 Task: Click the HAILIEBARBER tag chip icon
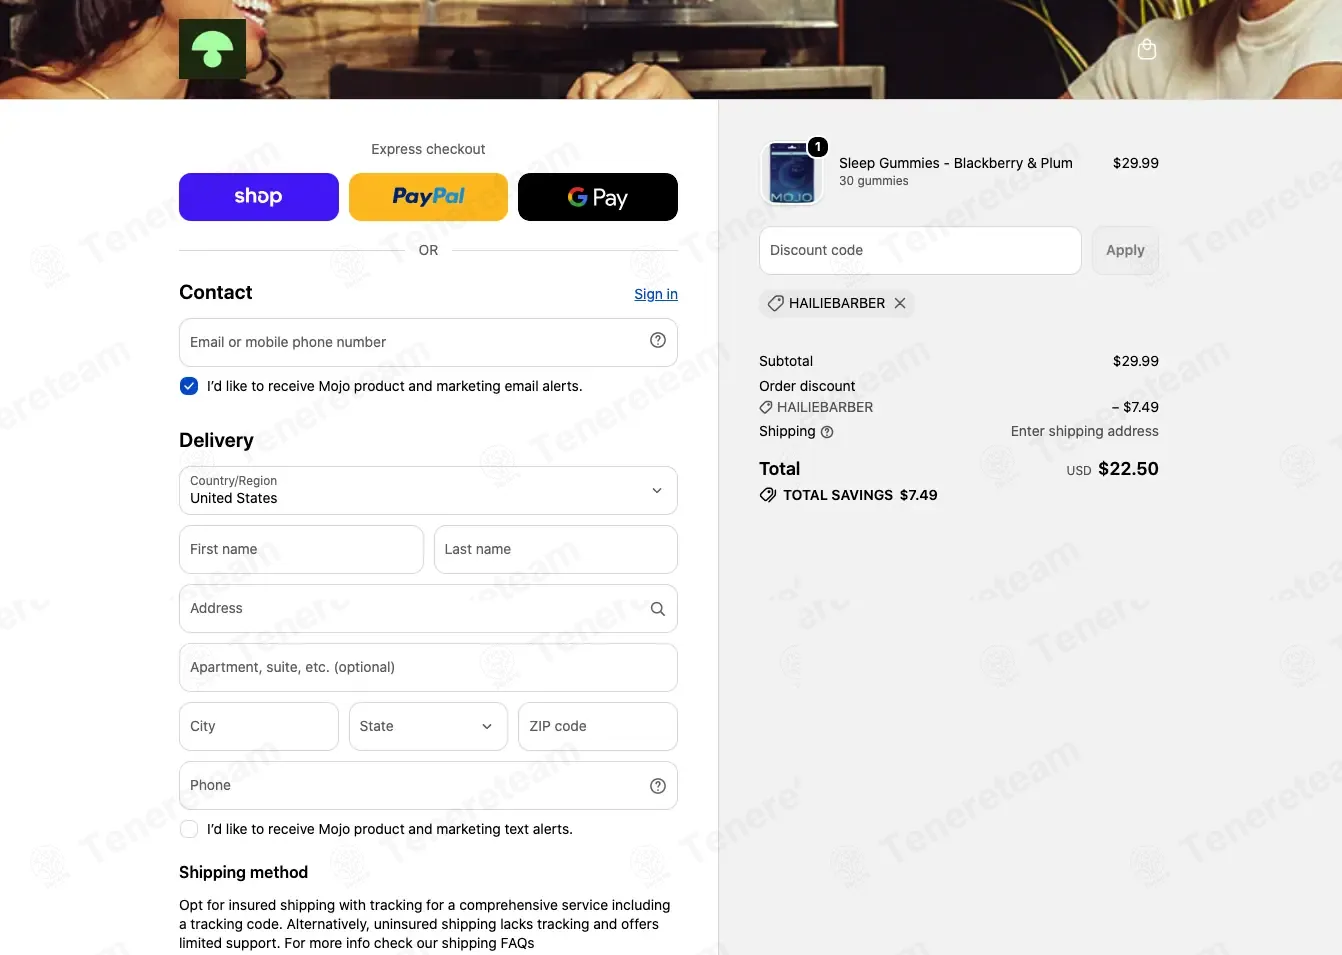point(775,303)
